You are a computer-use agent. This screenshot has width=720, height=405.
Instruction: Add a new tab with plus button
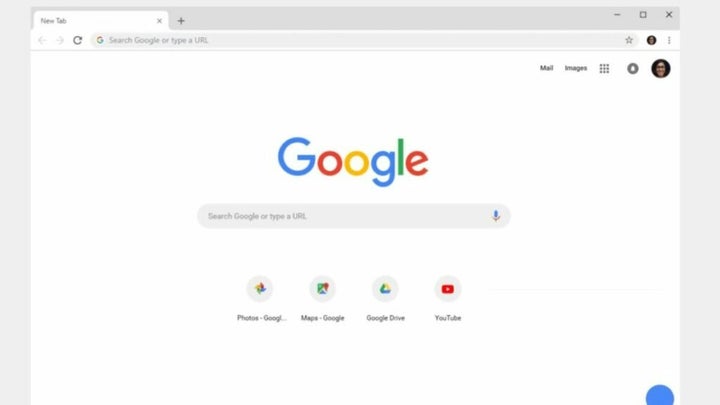click(x=181, y=21)
